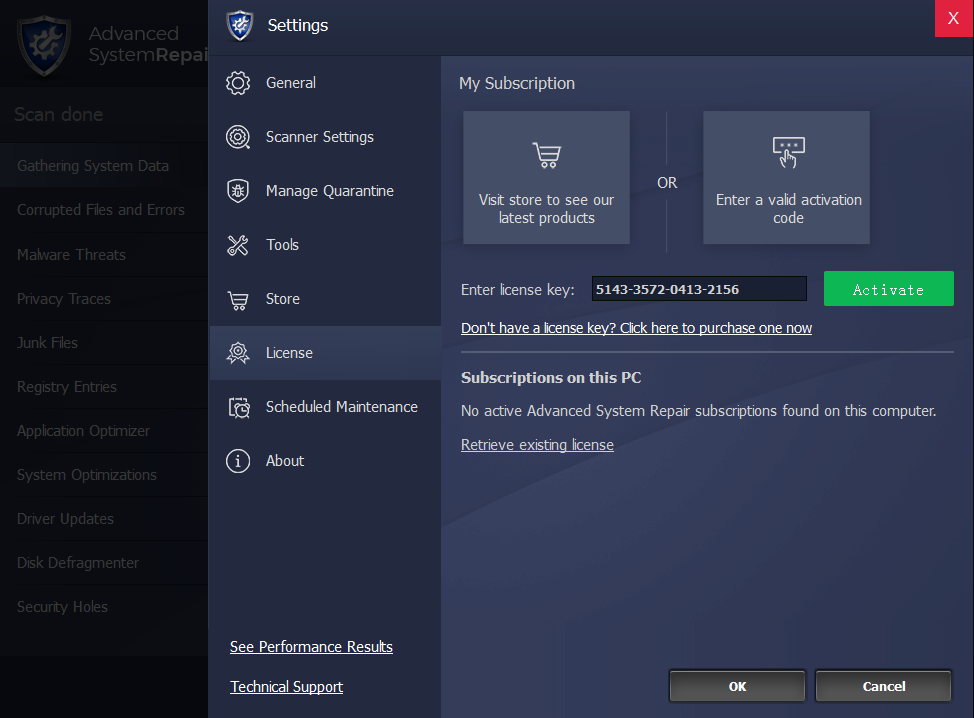The width and height of the screenshot is (974, 718).
Task: Dismiss settings with the Cancel button
Action: [883, 686]
